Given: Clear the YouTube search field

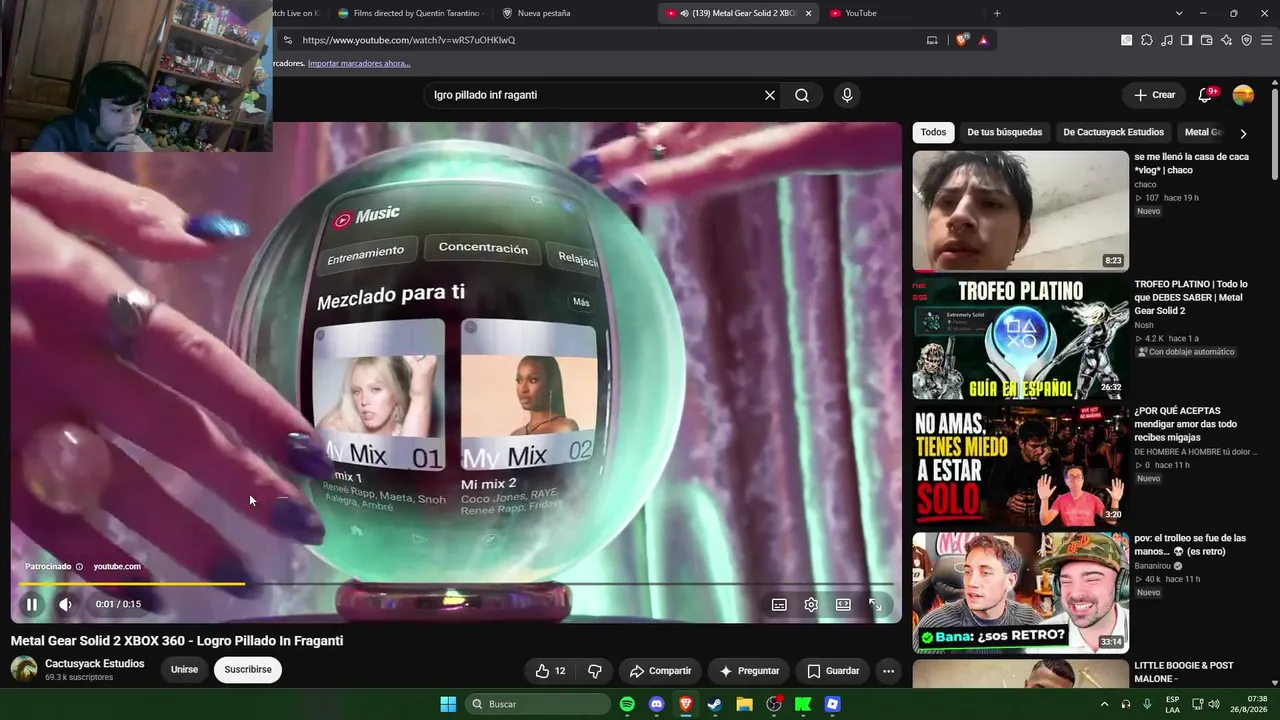Looking at the screenshot, I should point(770,95).
